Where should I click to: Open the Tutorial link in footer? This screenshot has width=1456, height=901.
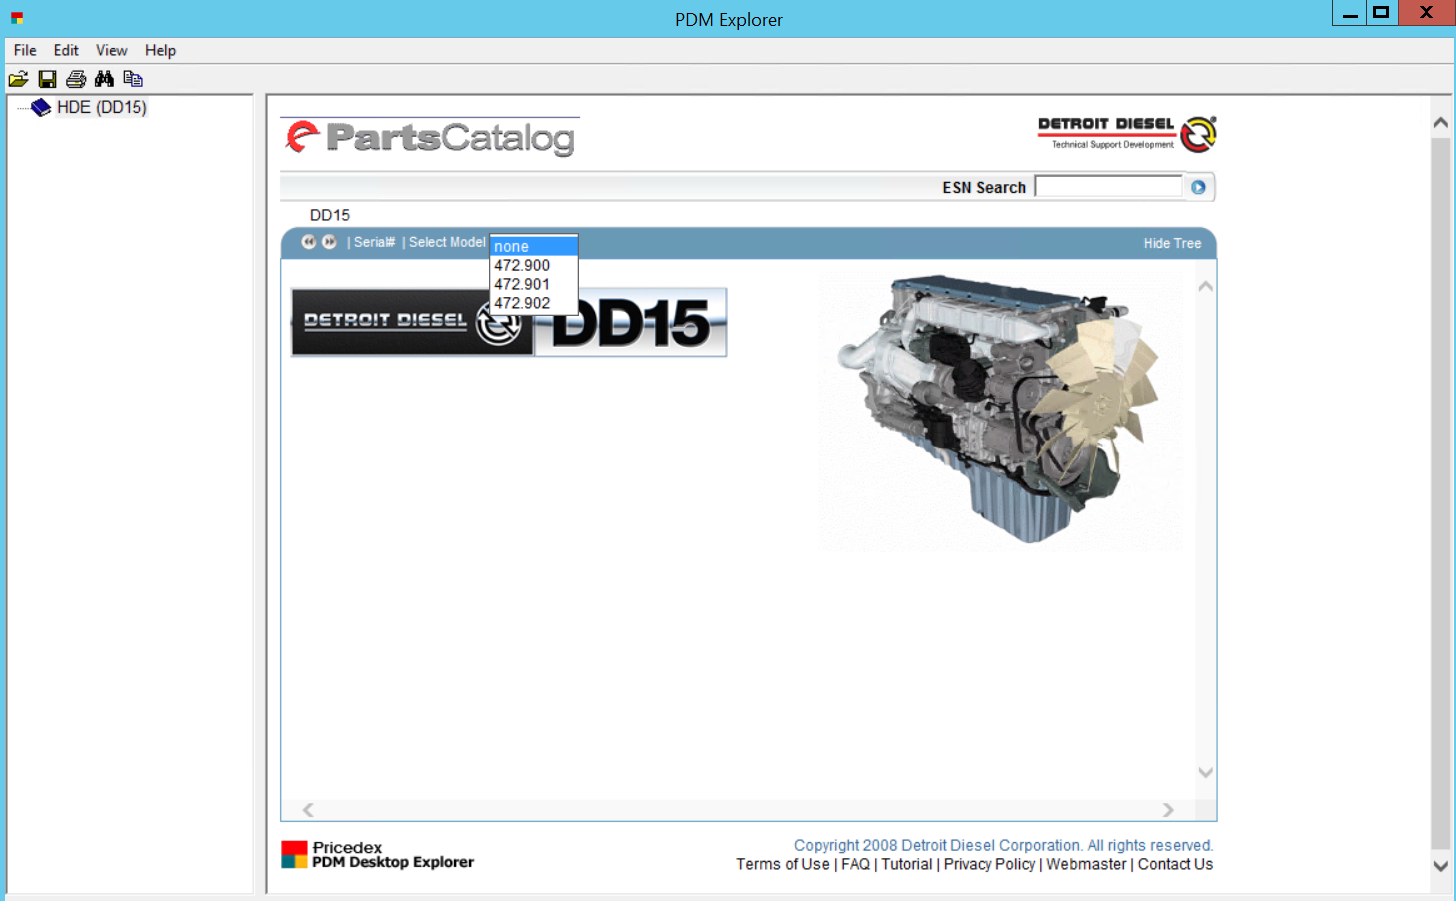pos(906,864)
